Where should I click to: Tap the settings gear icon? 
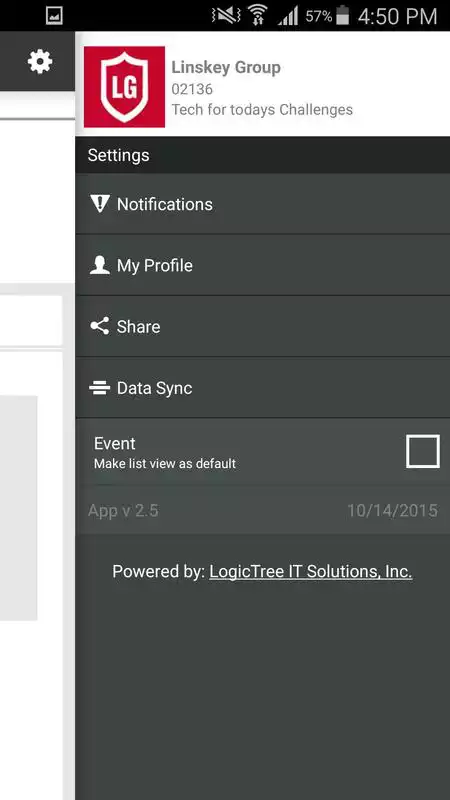[40, 62]
